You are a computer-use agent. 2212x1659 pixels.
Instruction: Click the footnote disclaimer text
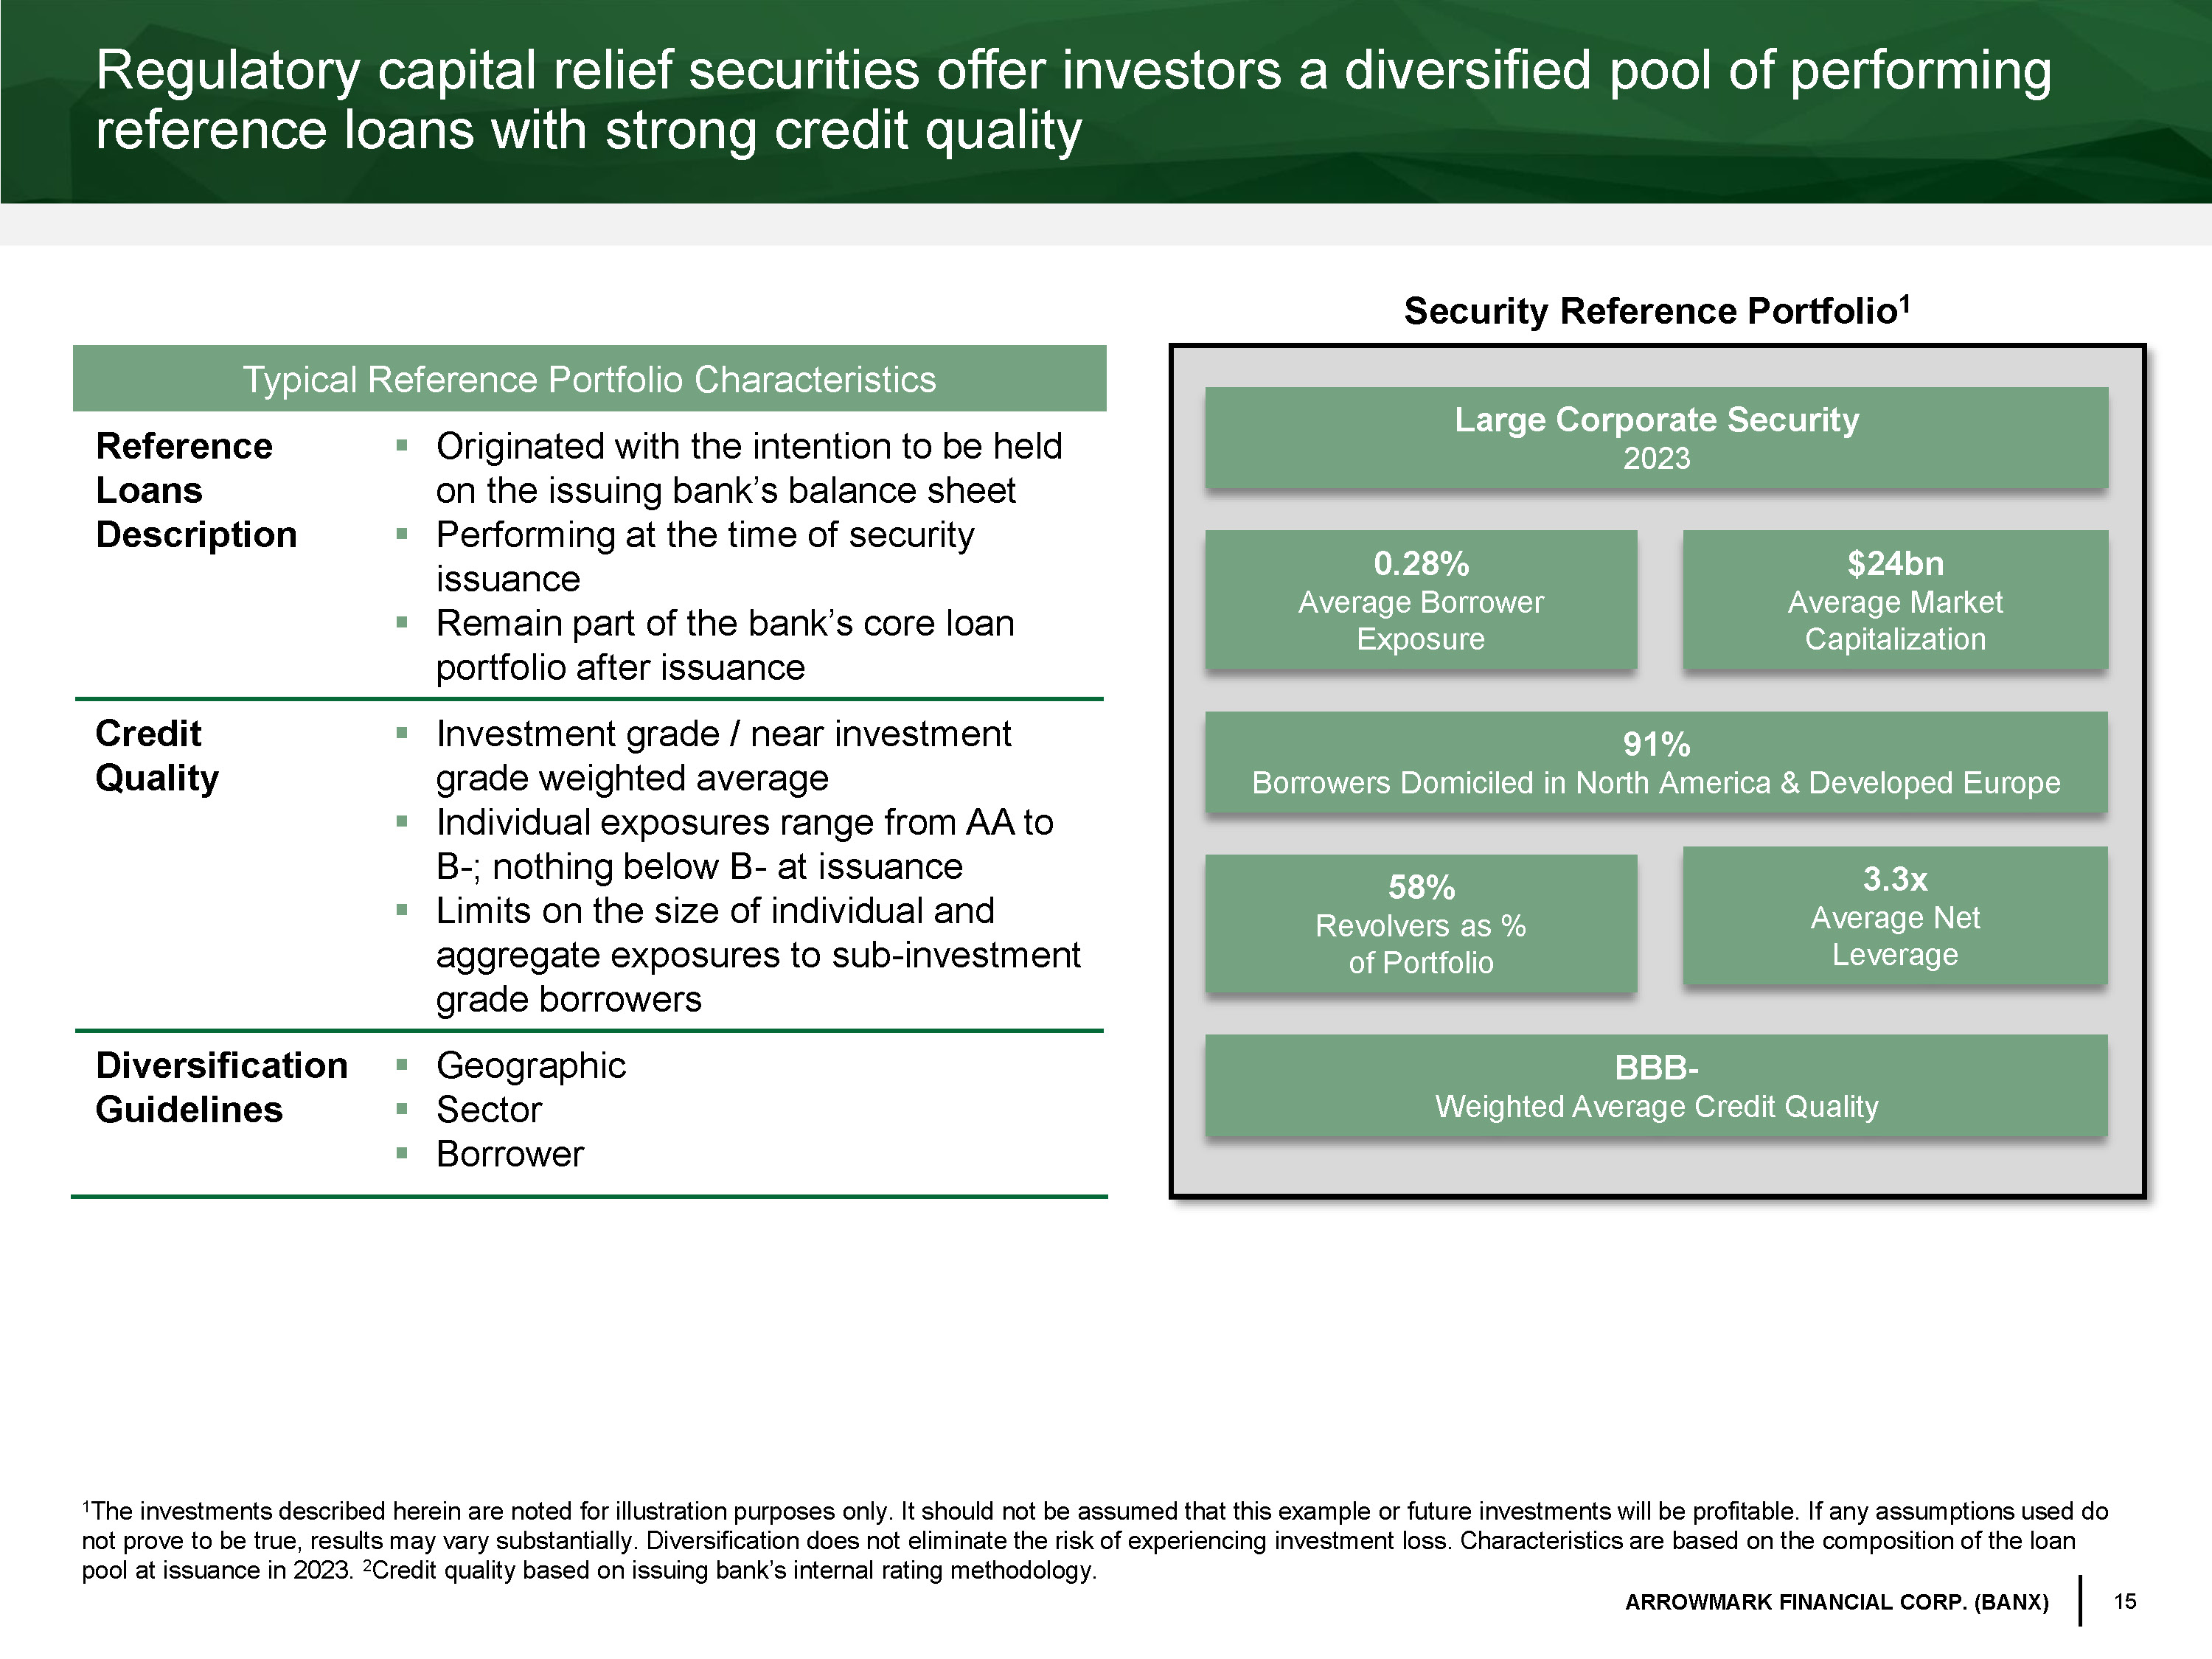(1094, 1540)
